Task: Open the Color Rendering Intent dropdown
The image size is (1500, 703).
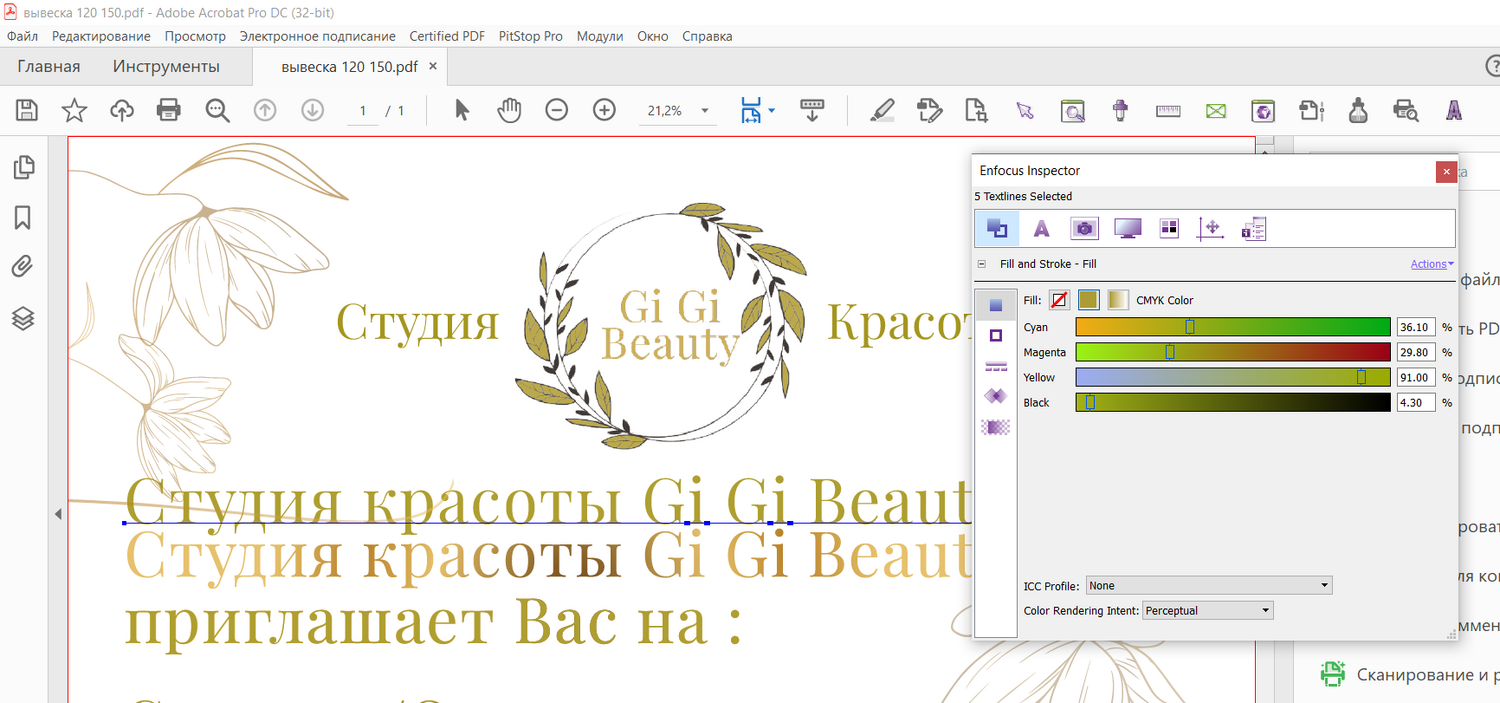Action: click(x=1207, y=611)
